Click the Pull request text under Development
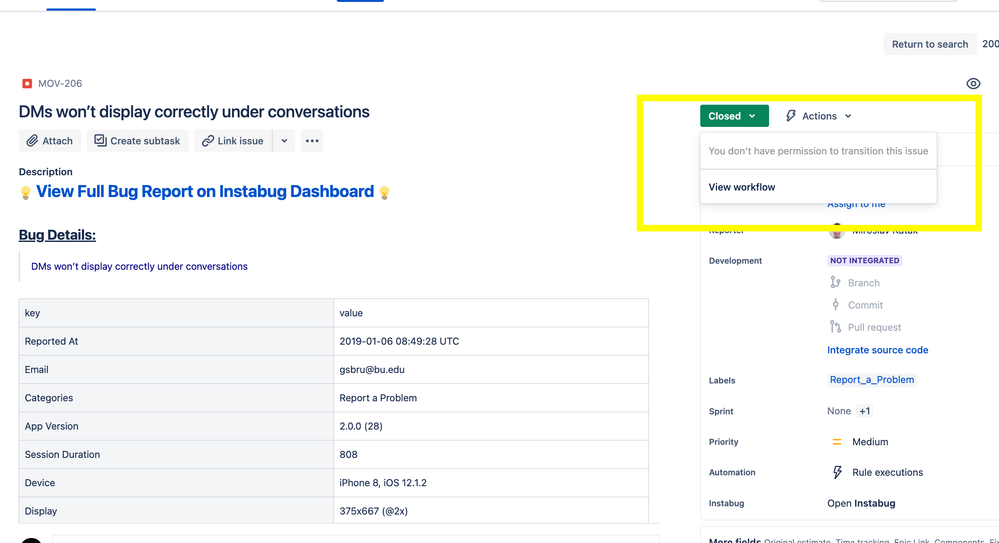999x543 pixels. tap(874, 328)
